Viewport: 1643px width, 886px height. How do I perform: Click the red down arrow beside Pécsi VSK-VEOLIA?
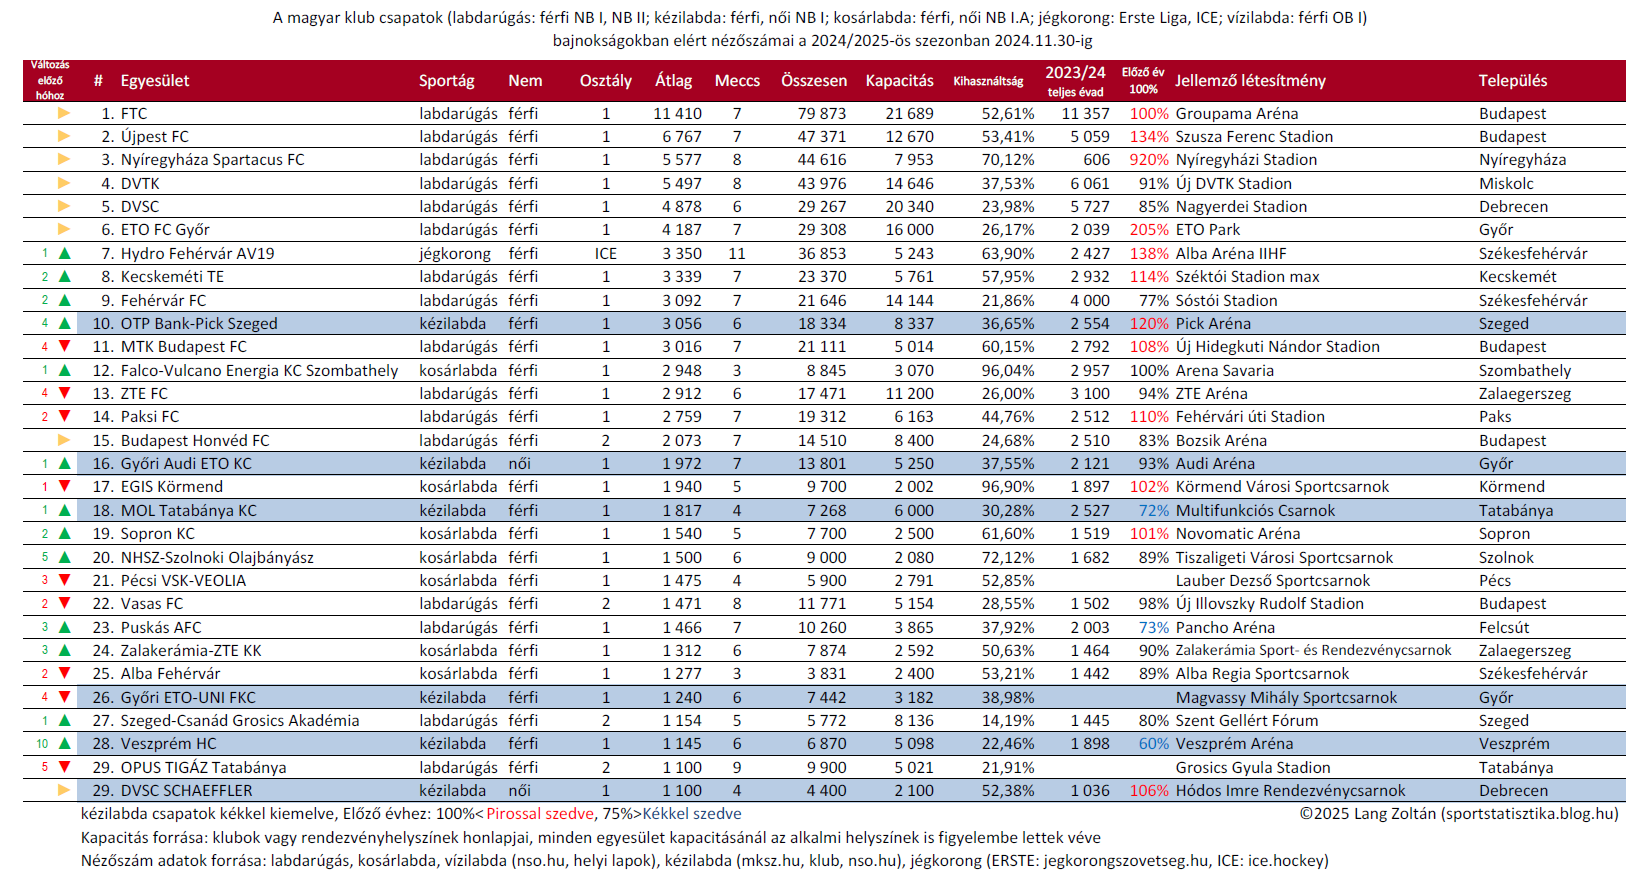point(65,580)
